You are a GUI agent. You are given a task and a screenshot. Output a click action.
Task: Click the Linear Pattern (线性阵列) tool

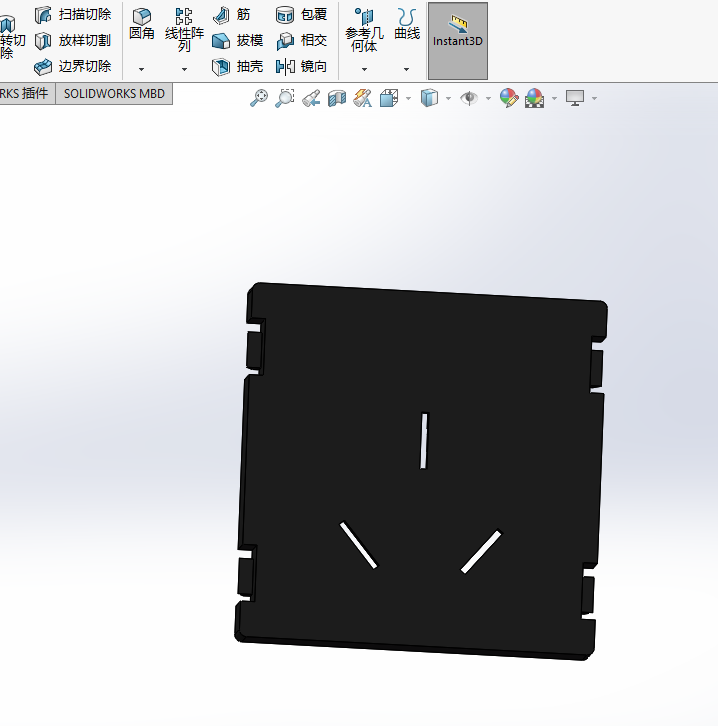[x=184, y=30]
